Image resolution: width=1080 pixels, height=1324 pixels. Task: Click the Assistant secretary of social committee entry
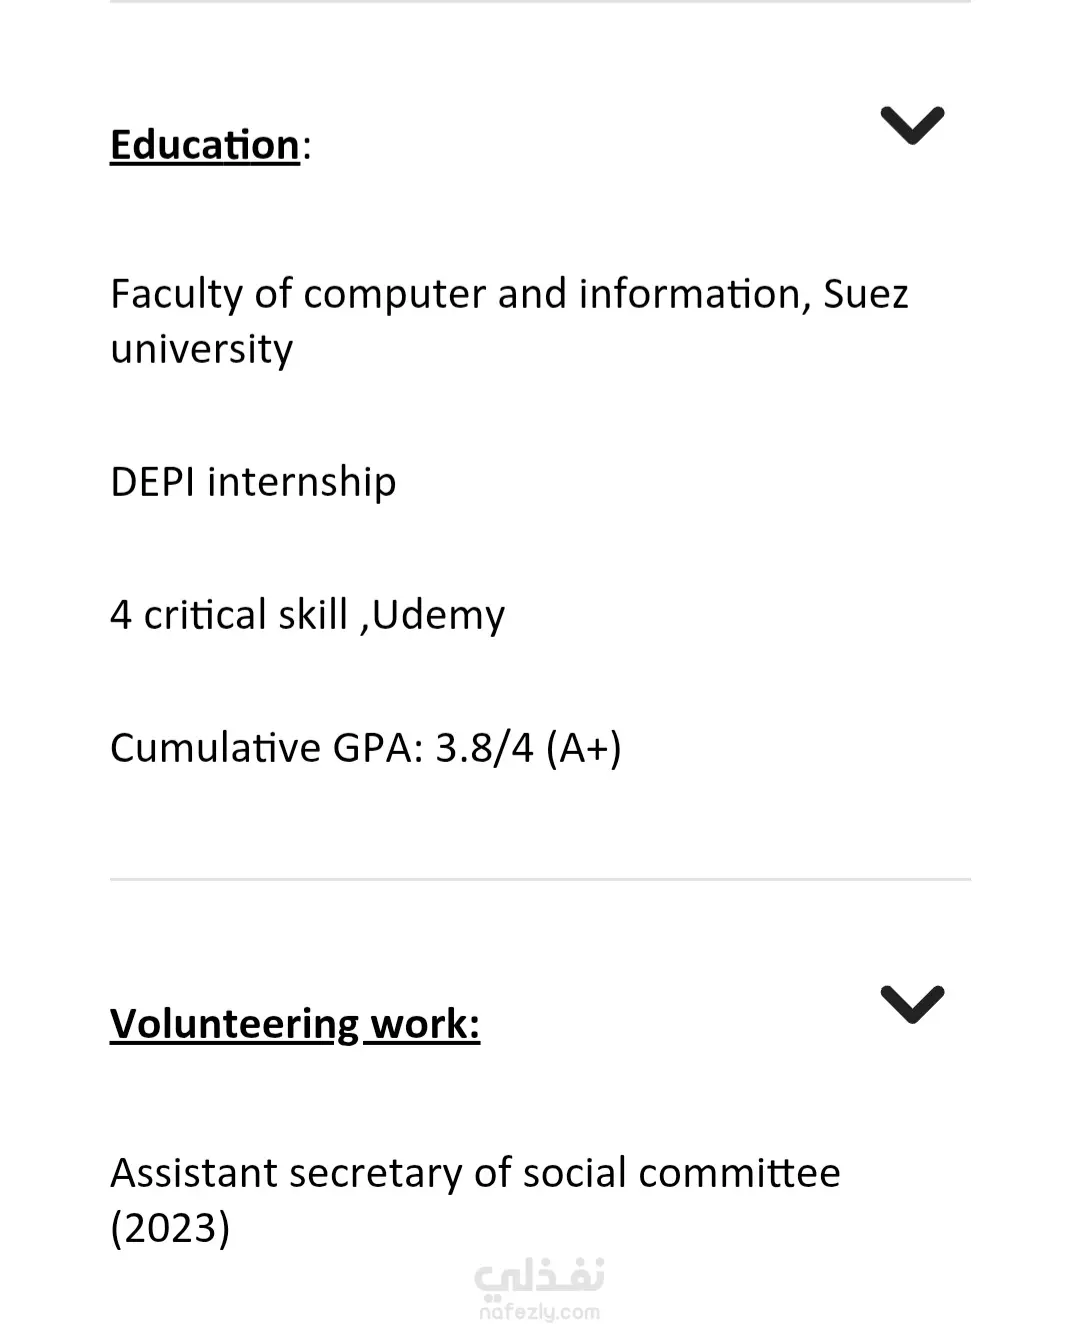click(x=475, y=1173)
